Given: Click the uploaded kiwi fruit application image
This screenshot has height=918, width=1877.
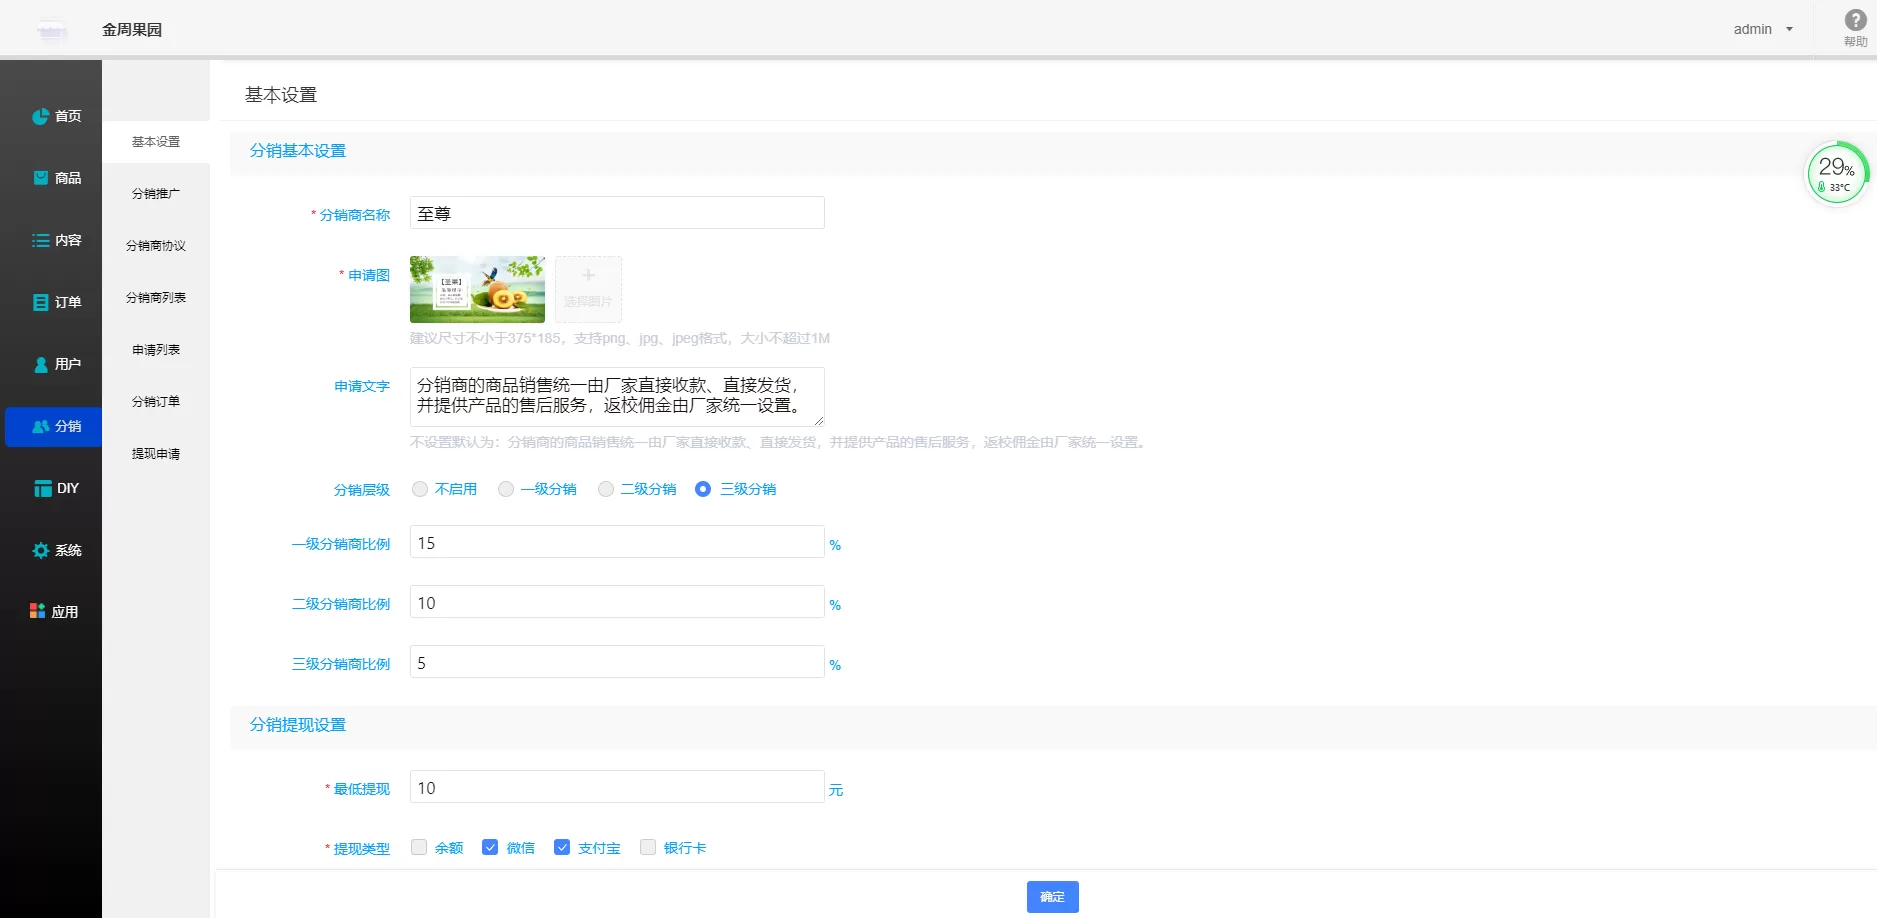Looking at the screenshot, I should click(477, 289).
